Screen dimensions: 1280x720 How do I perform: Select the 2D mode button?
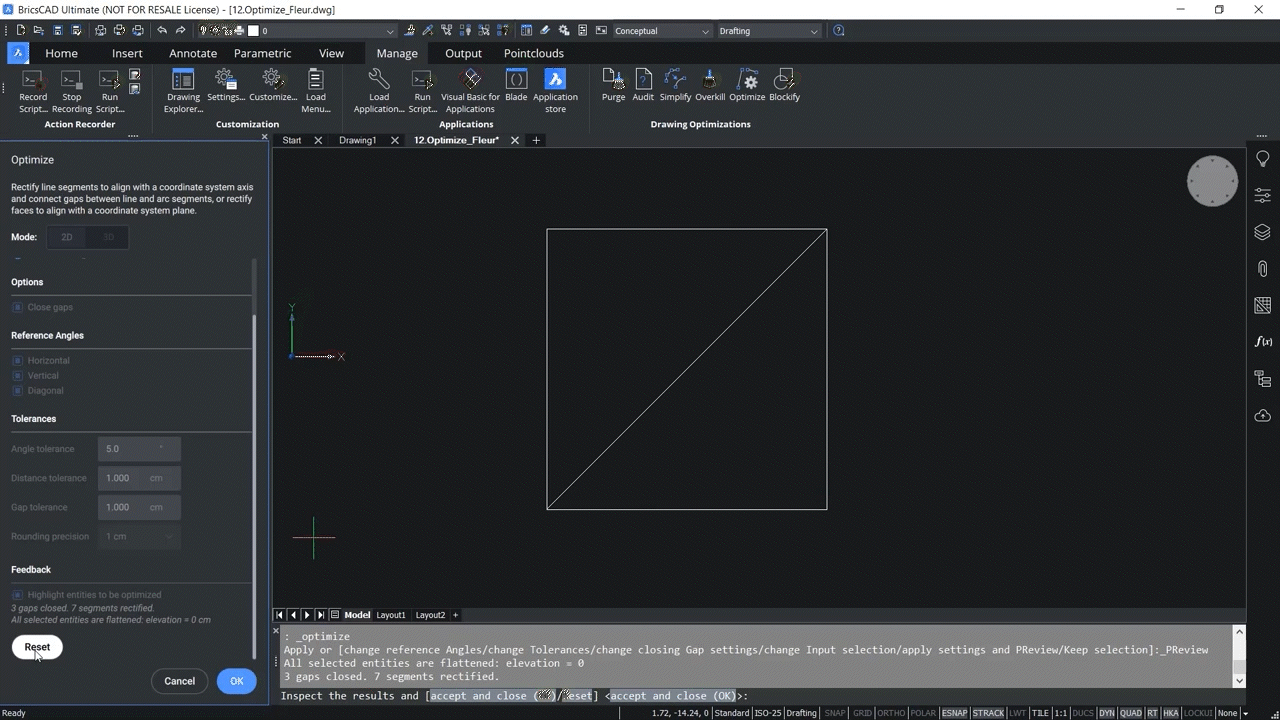point(67,237)
